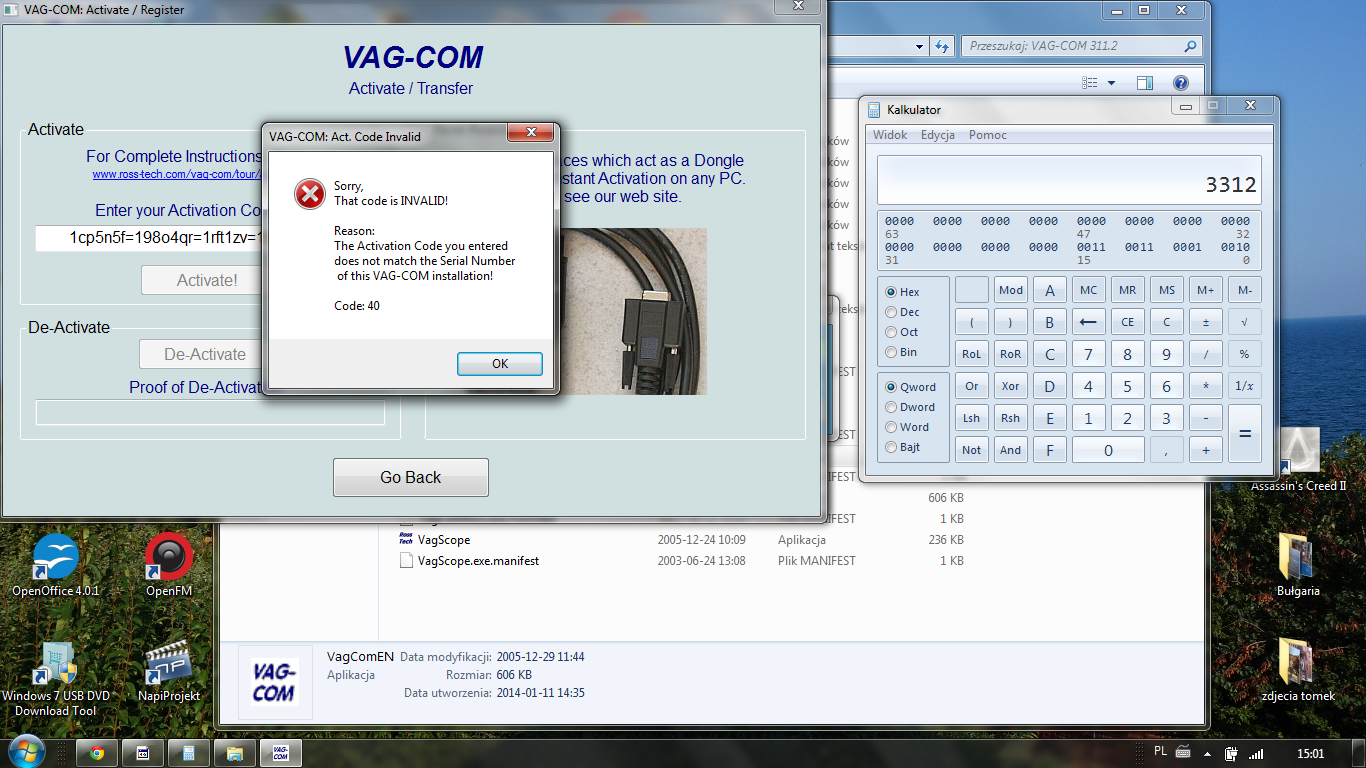Select the Hex radio button
This screenshot has width=1366, height=768.
click(891, 292)
